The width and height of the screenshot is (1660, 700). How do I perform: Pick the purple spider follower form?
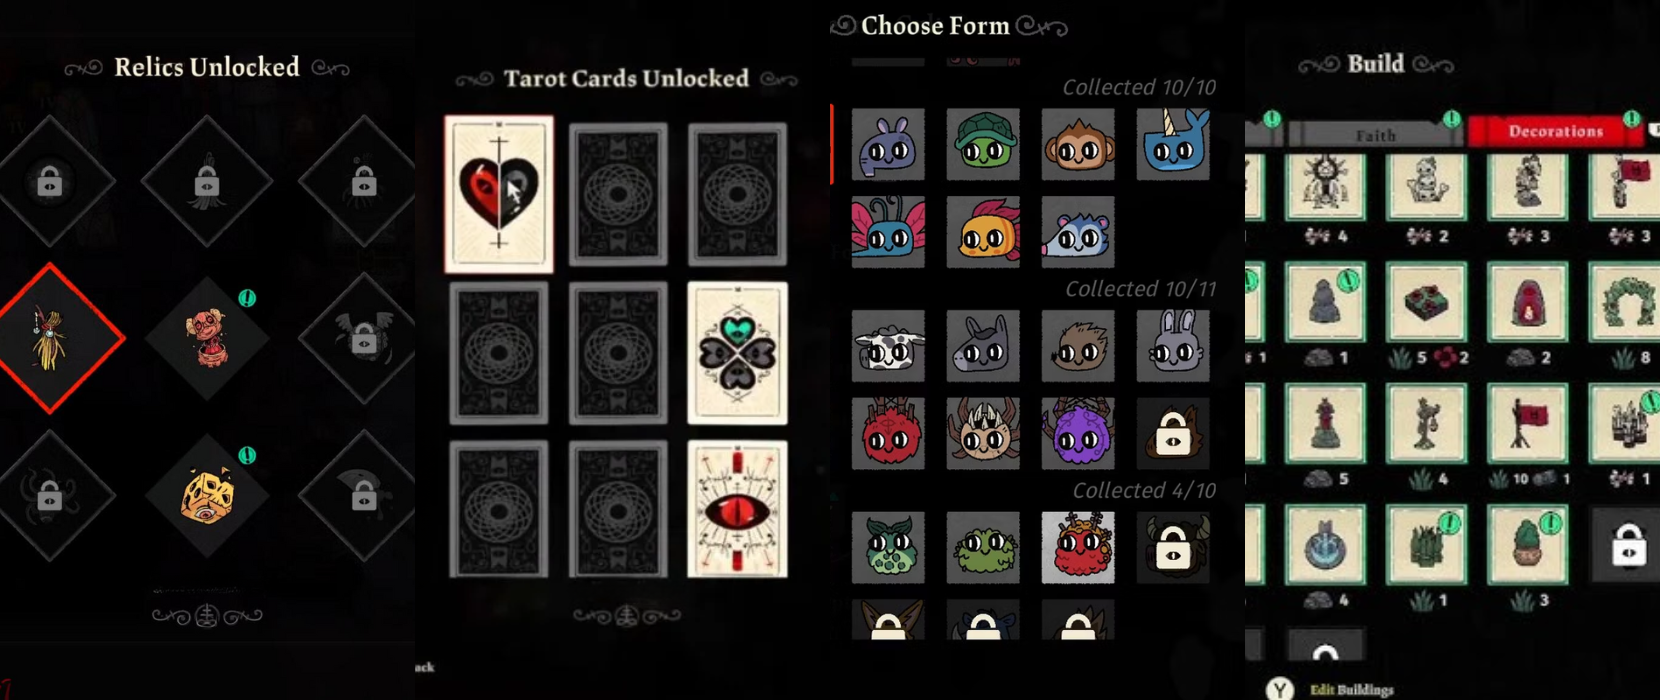[1078, 433]
